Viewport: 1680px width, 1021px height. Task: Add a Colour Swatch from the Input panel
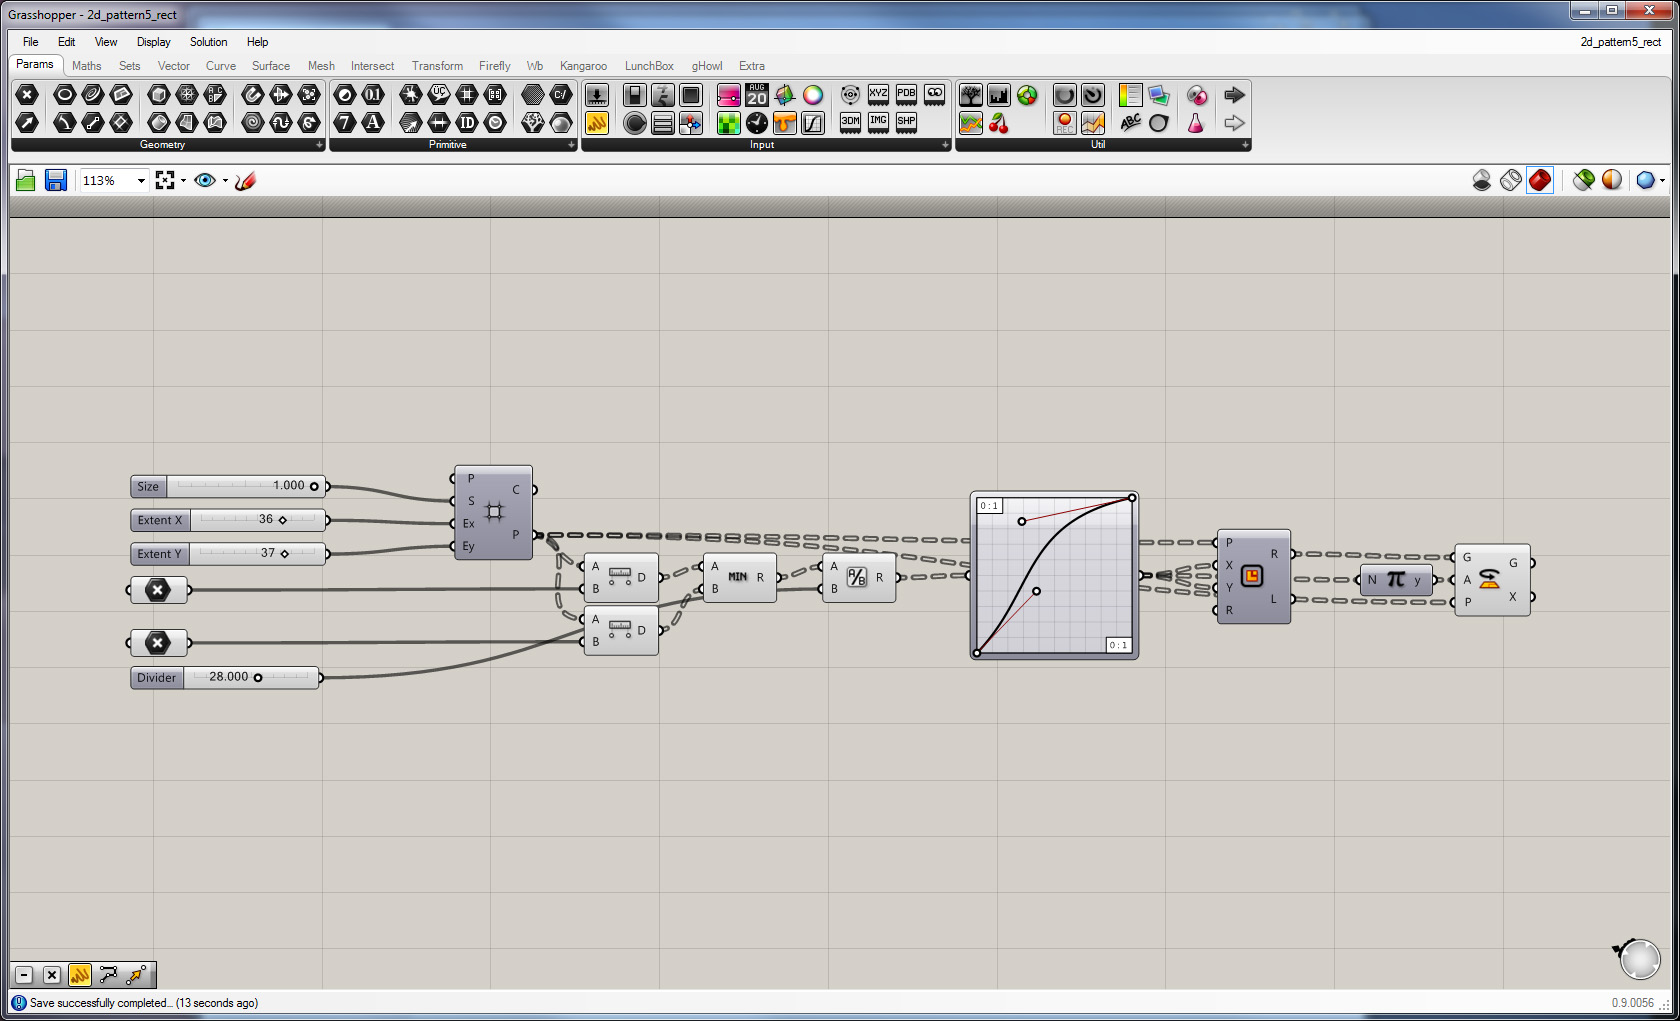tap(785, 95)
